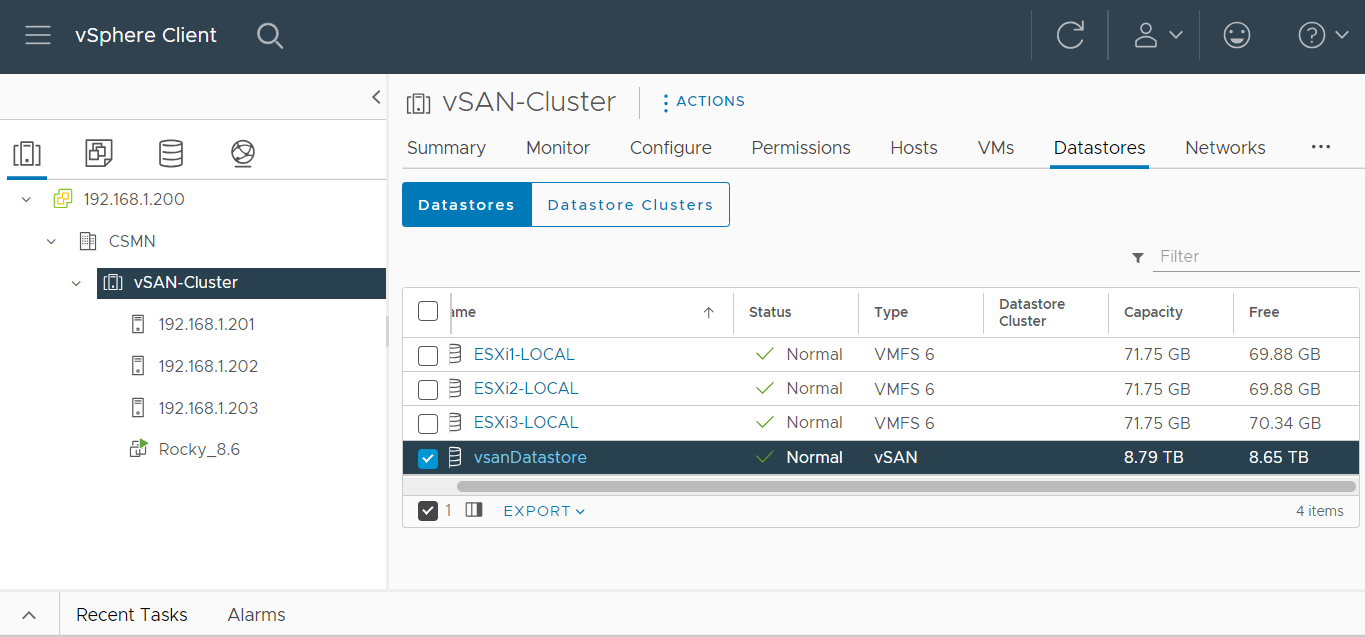This screenshot has width=1365, height=637.
Task: Open the Hosts tab
Action: [x=914, y=148]
